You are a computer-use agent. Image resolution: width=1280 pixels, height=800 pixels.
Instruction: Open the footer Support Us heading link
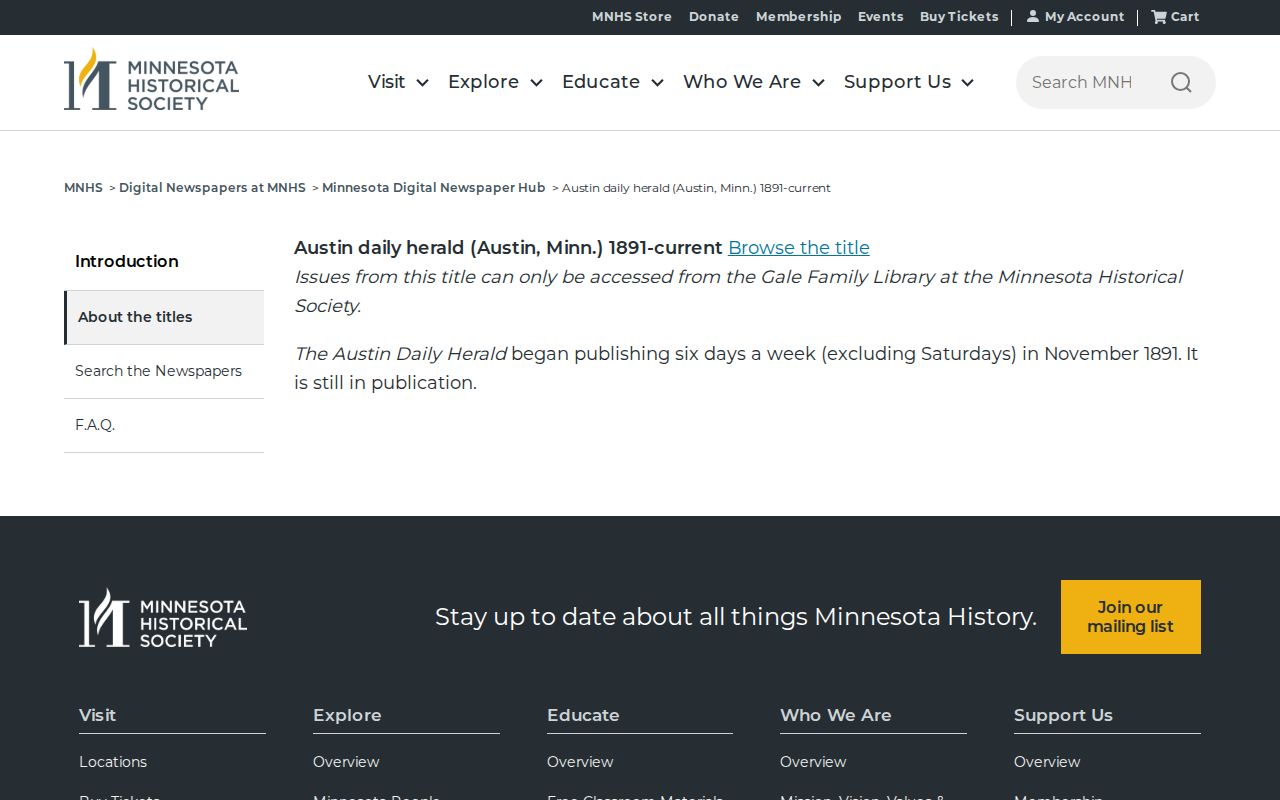[x=1063, y=715]
